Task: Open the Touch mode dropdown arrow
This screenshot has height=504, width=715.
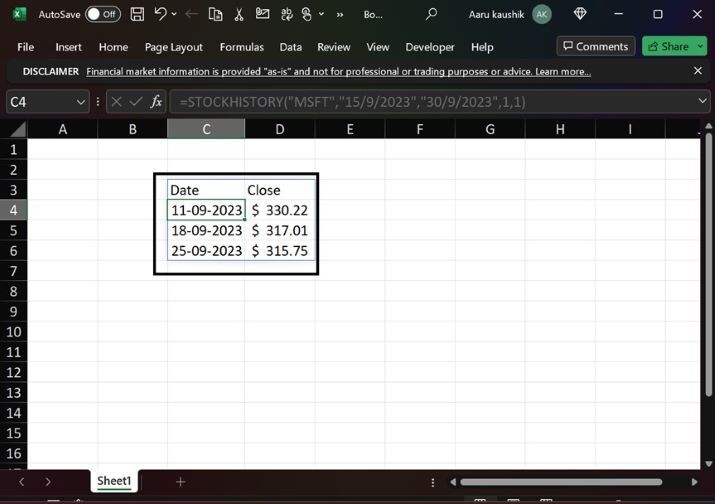Action: (321, 14)
